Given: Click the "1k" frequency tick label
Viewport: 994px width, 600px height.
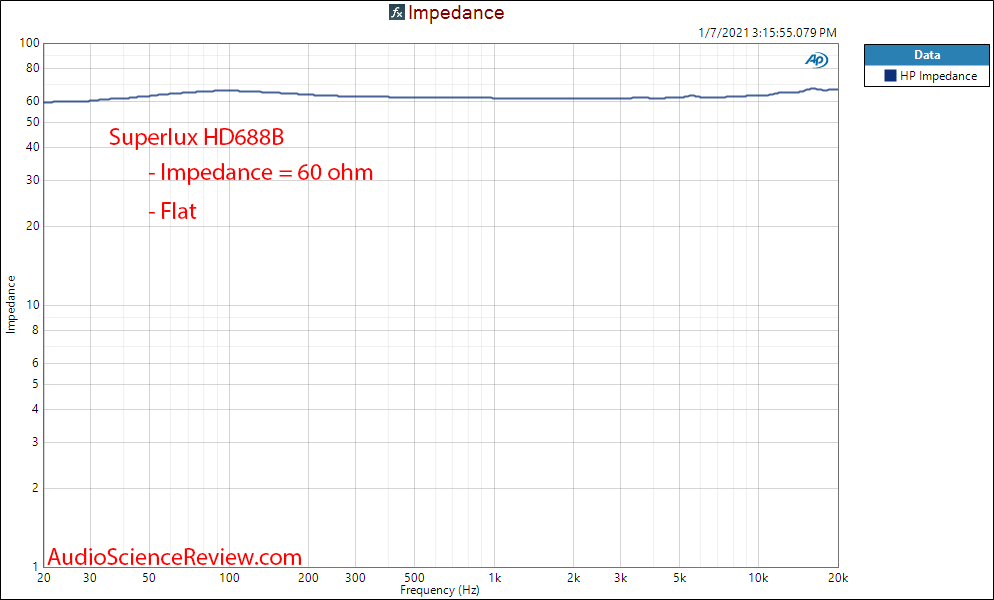Looking at the screenshot, I should pos(494,578).
